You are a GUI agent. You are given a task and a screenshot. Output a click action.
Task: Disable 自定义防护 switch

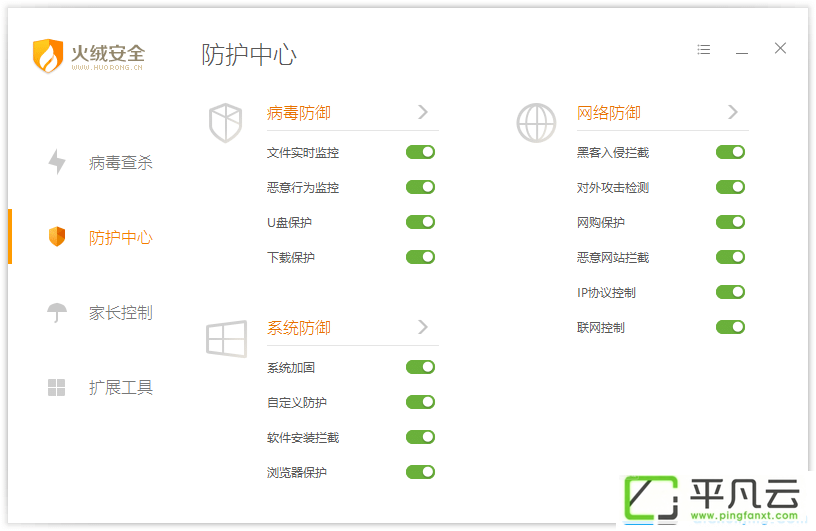click(x=420, y=402)
